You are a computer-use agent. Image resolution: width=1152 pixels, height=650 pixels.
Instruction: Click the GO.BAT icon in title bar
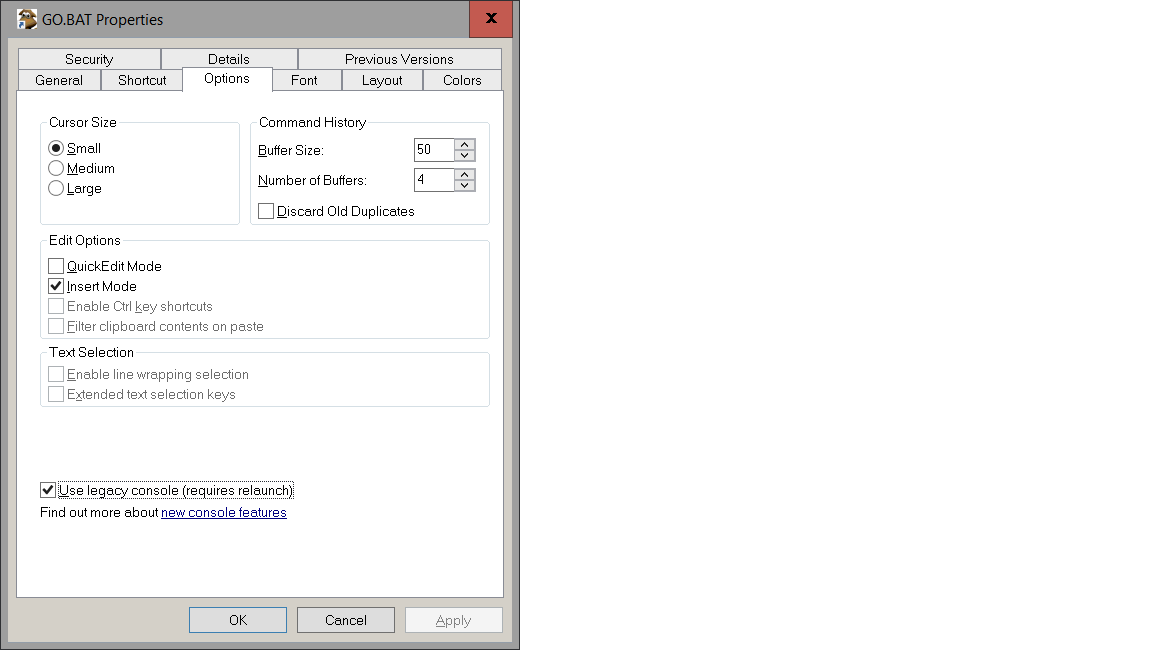click(x=27, y=19)
